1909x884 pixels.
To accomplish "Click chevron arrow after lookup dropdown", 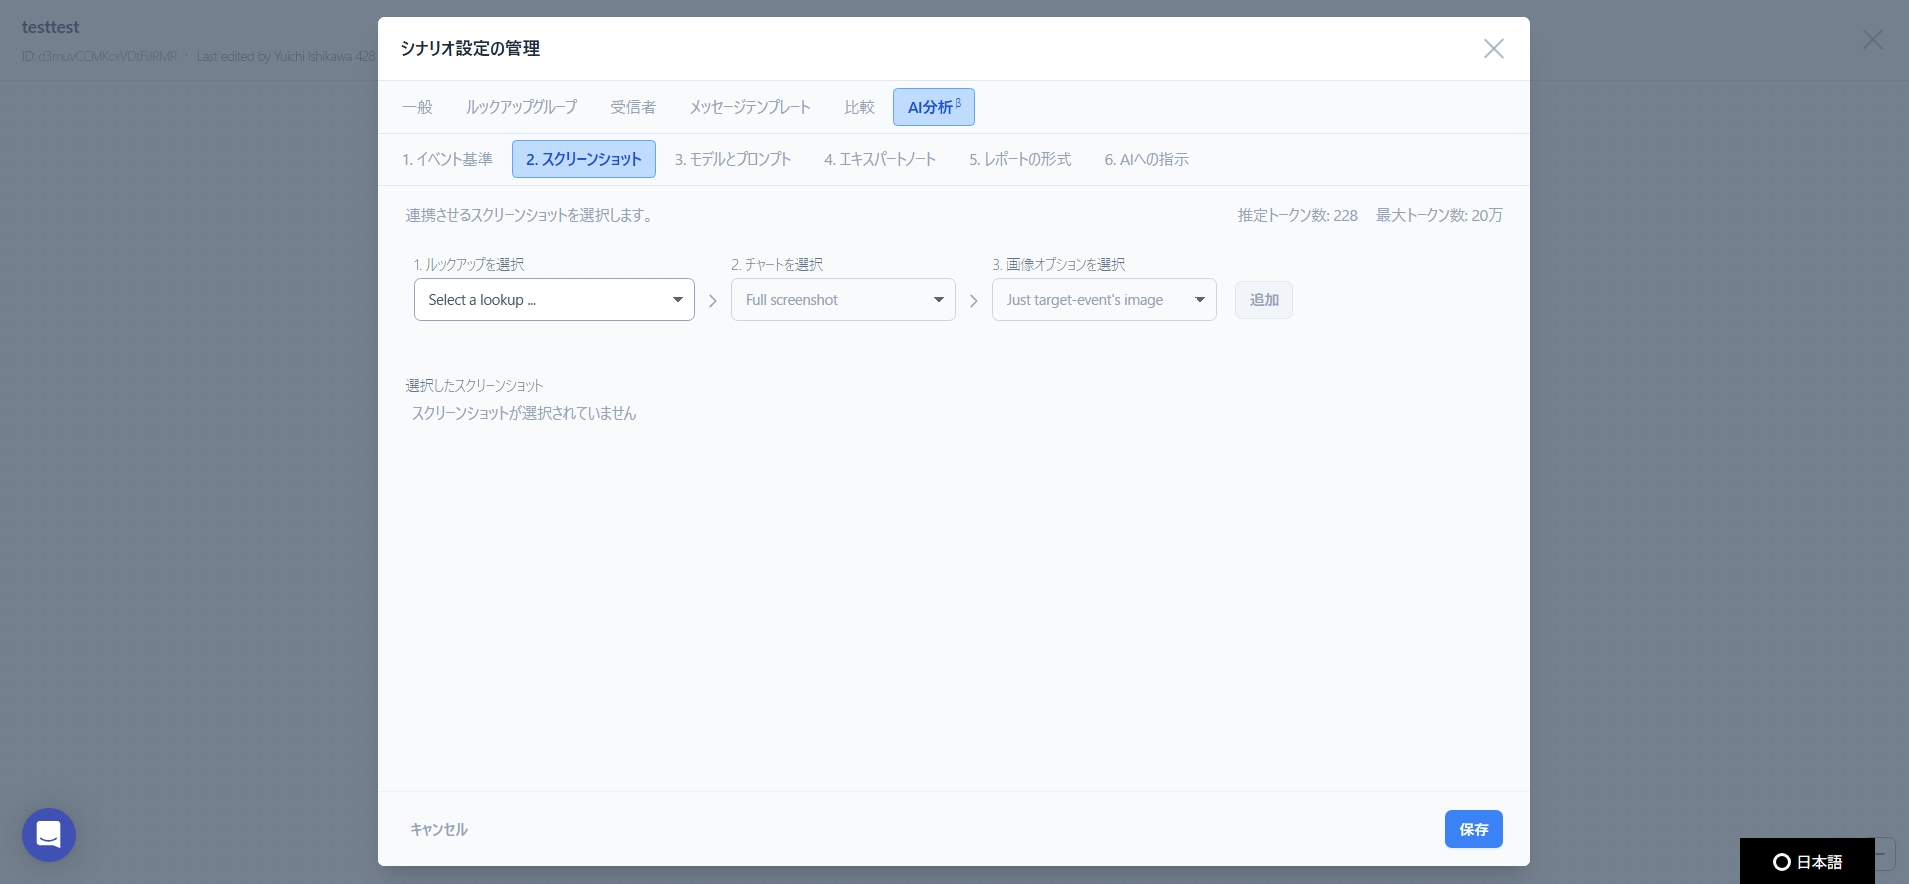I will click(713, 301).
